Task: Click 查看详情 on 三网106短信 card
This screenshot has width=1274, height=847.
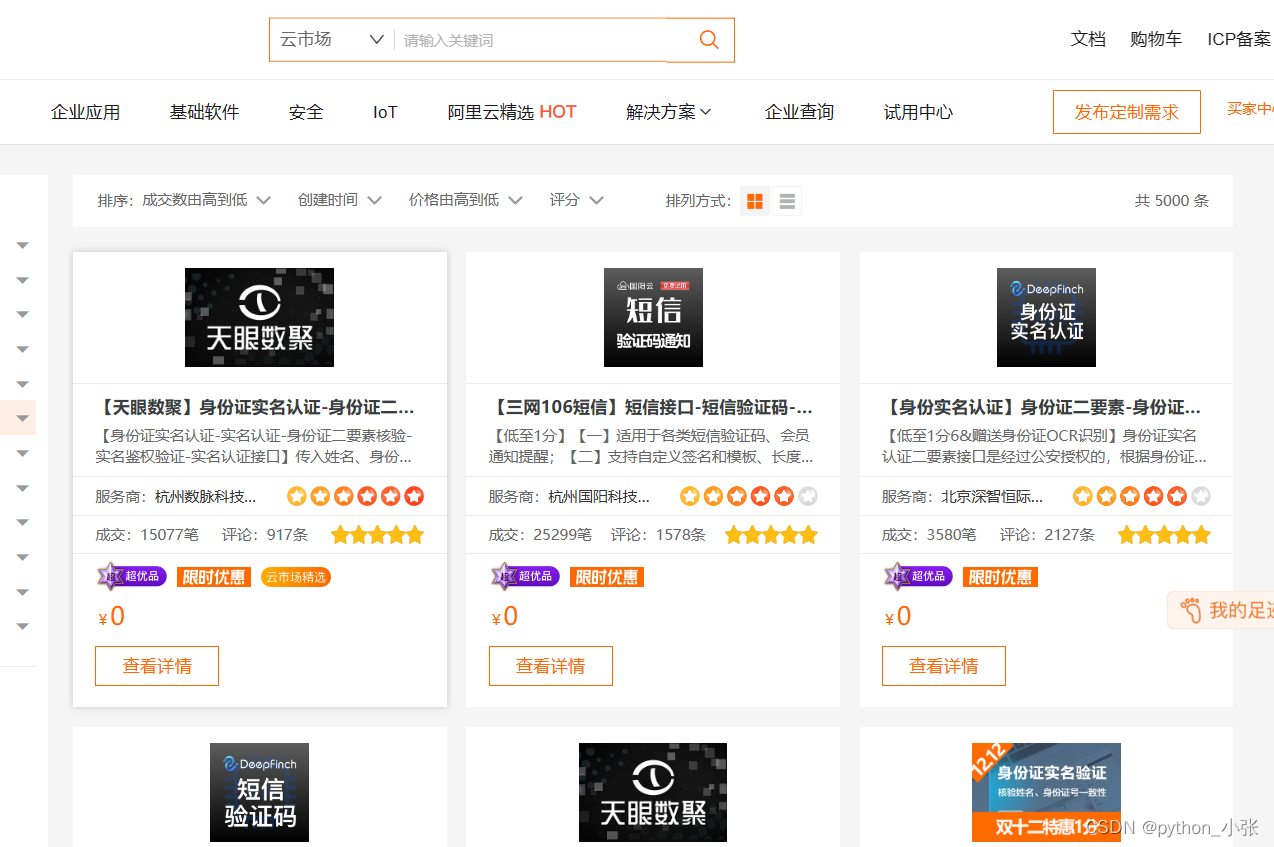Action: pos(550,666)
